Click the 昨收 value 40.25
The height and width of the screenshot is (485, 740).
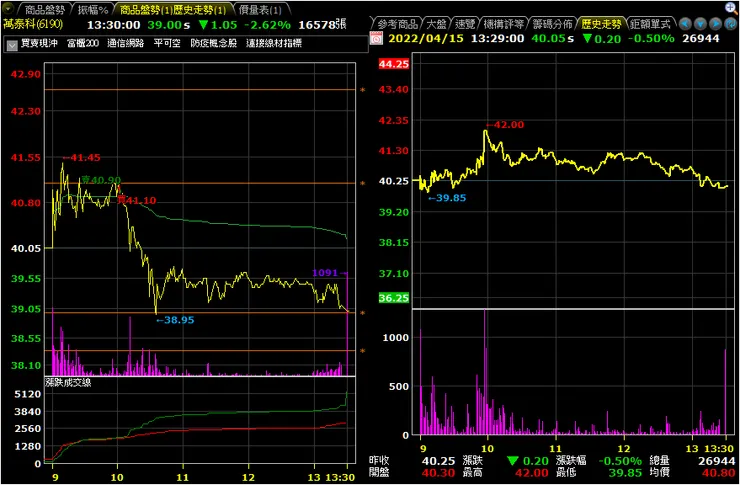438,461
